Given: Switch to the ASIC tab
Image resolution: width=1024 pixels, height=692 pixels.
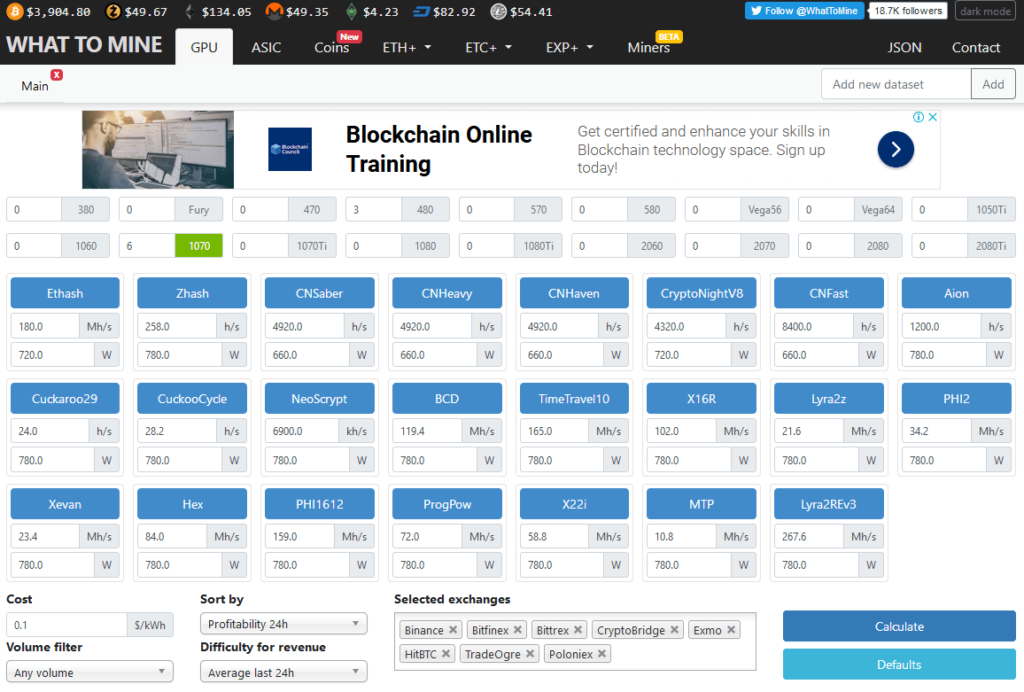Looking at the screenshot, I should (x=266, y=47).
